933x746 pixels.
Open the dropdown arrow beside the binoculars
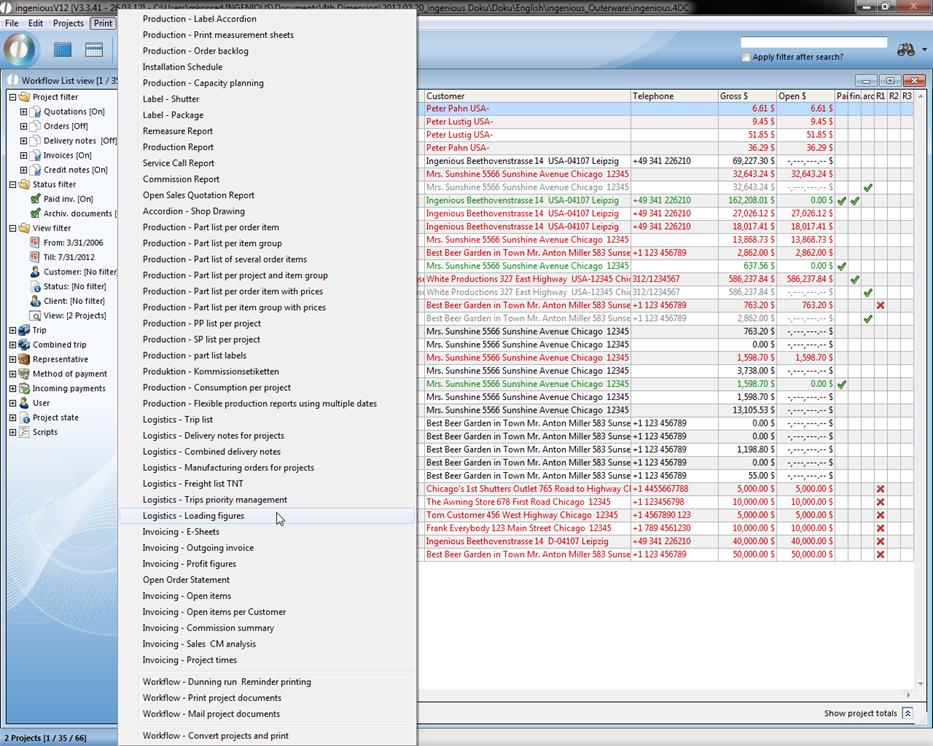[924, 50]
